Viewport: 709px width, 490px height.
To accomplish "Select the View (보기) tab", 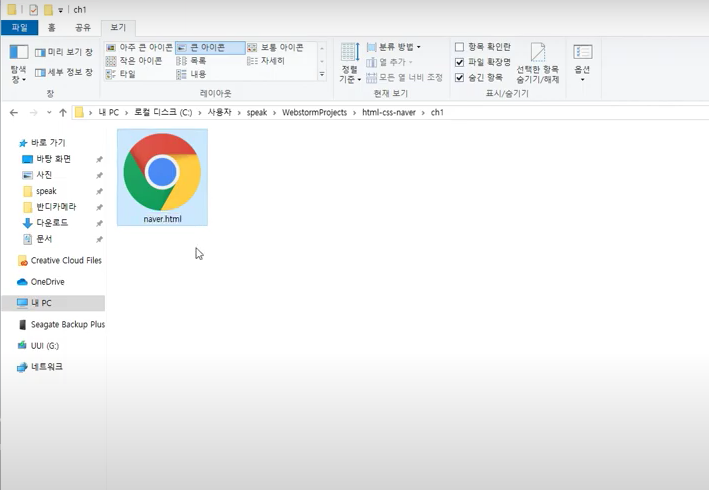I will [x=118, y=28].
